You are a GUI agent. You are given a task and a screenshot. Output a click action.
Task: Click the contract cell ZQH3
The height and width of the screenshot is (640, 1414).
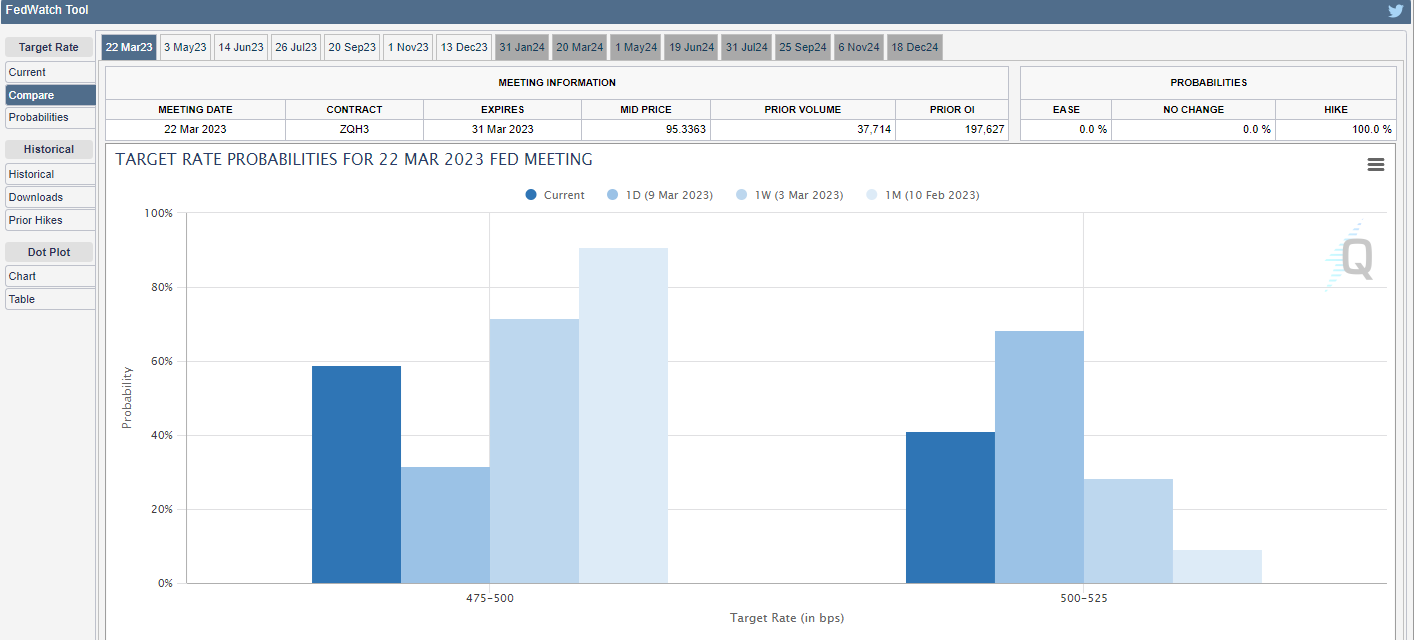(x=354, y=129)
